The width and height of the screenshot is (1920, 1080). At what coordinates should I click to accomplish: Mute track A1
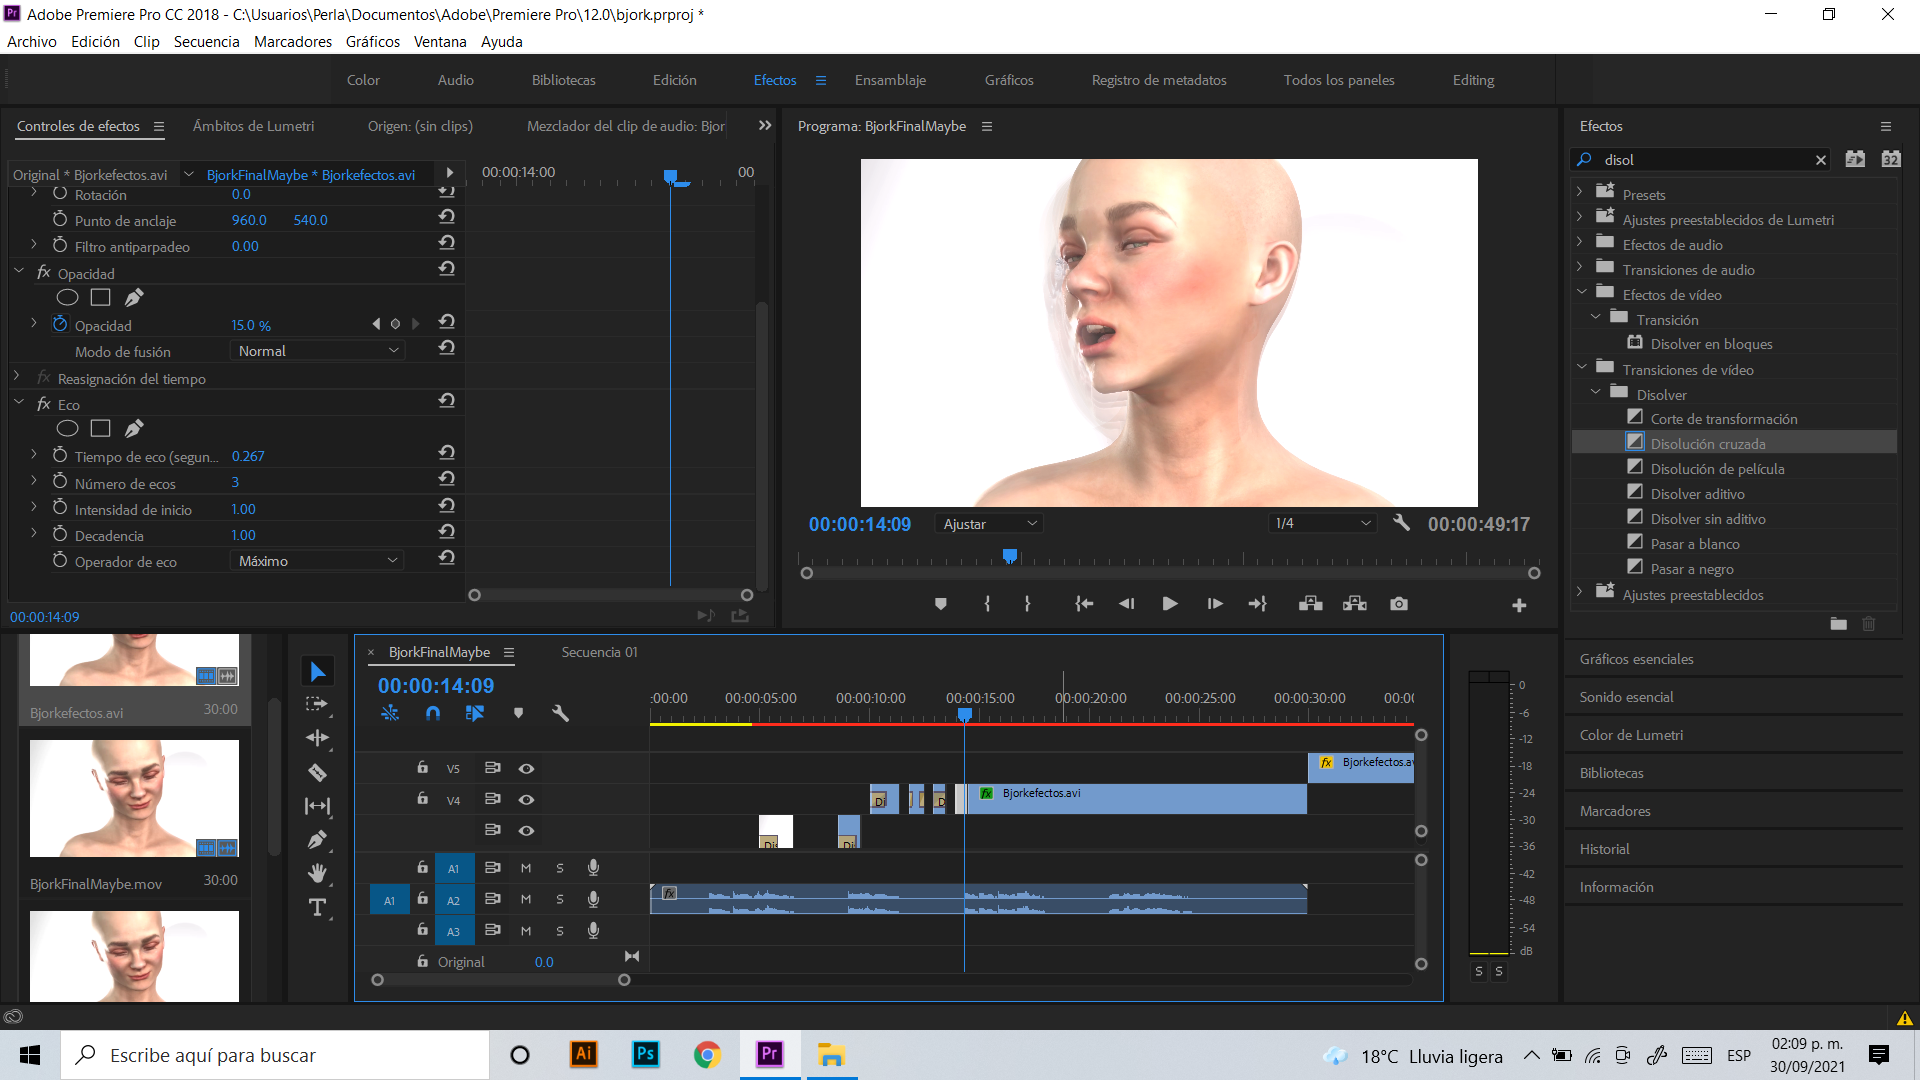(526, 868)
